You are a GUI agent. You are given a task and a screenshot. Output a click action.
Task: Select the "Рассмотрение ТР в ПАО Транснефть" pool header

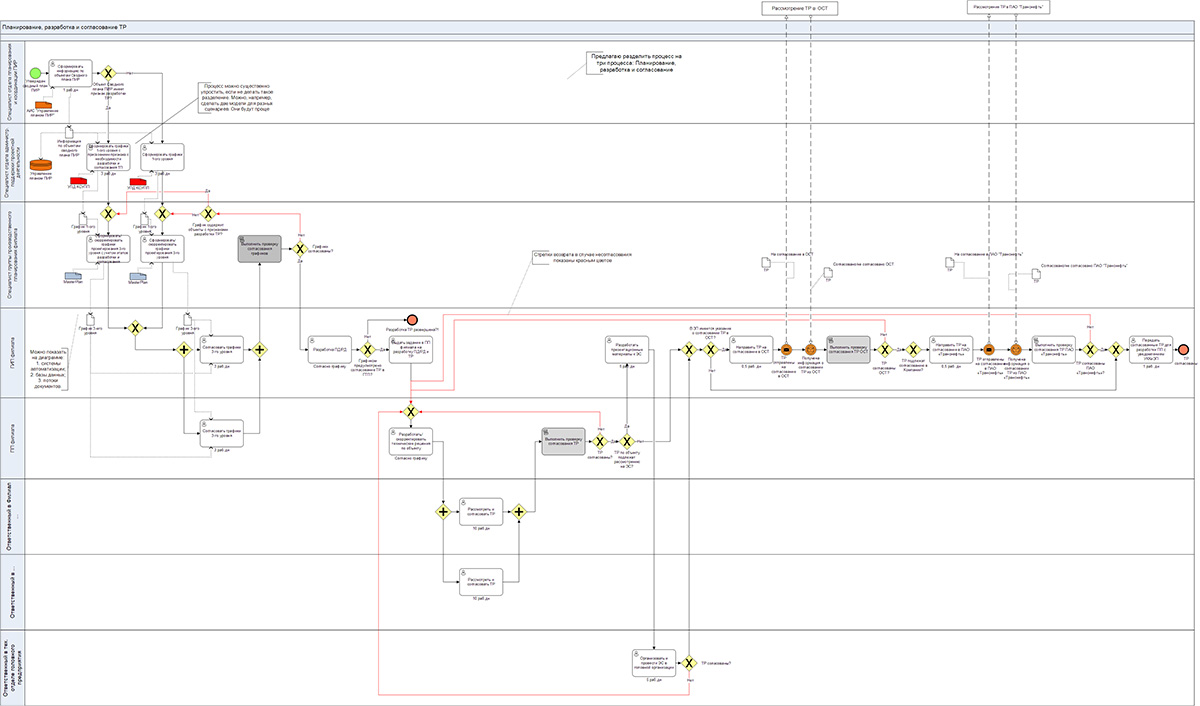pyautogui.click(x=1011, y=8)
